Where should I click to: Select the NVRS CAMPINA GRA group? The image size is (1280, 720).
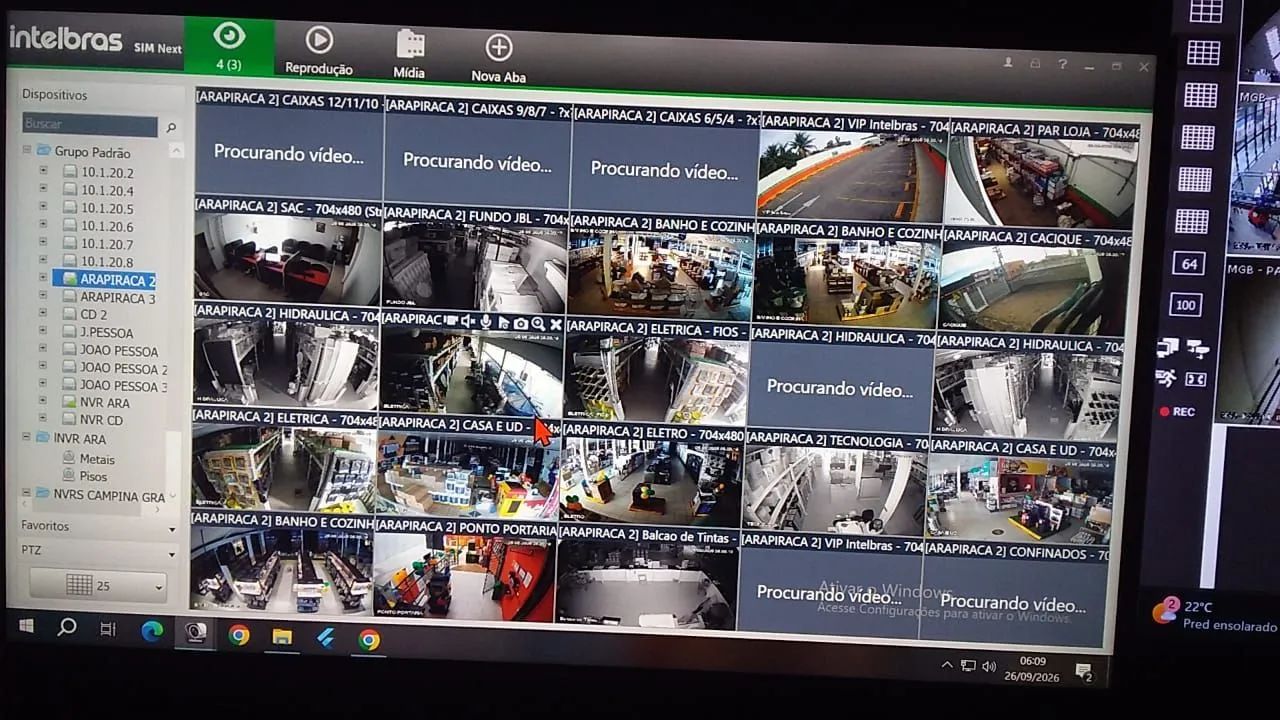(100, 495)
